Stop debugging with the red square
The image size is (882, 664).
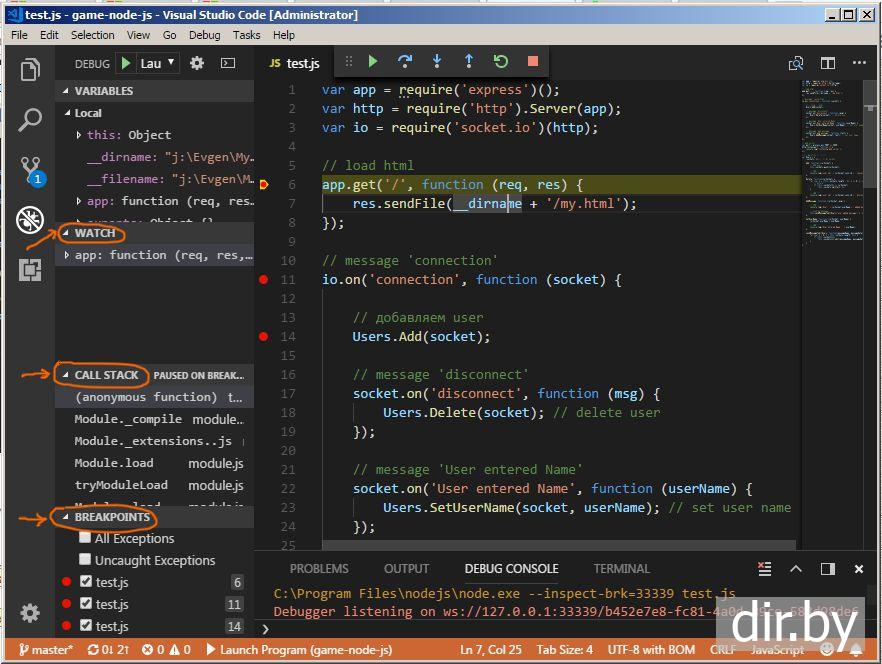click(533, 62)
